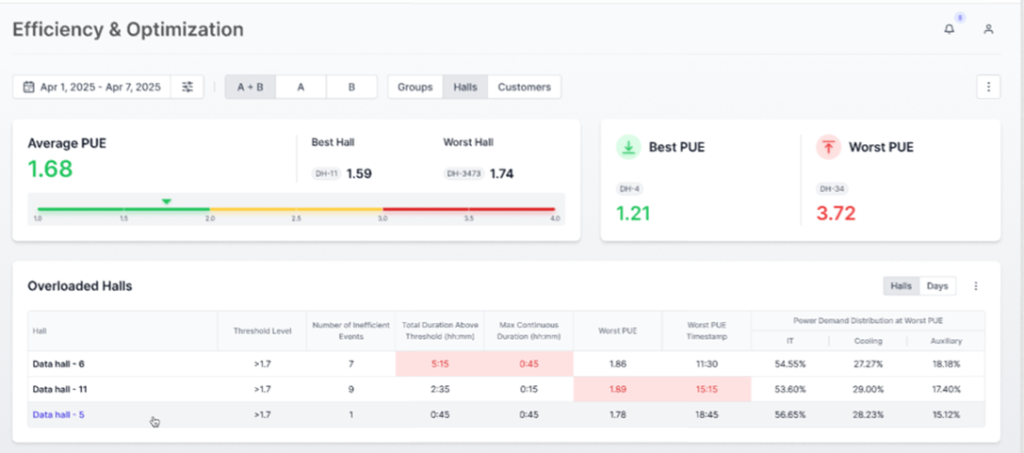
Task: Click the Worst Hall value 1.74
Action: (502, 174)
